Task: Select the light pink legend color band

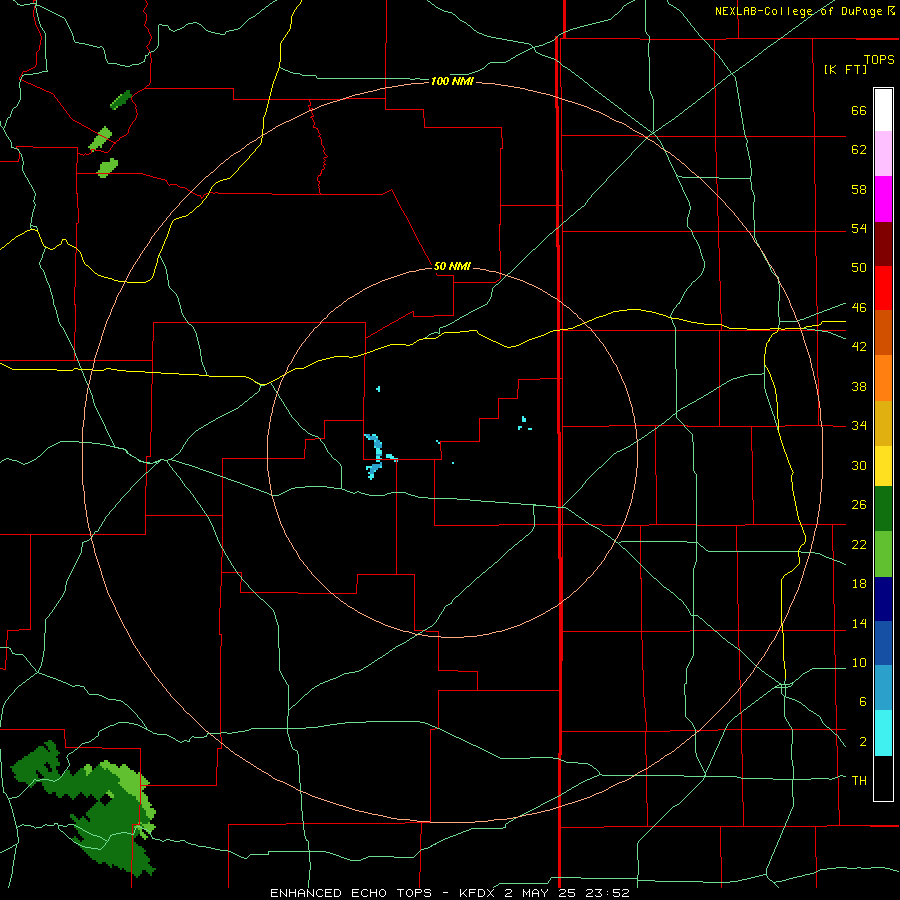Action: (x=883, y=154)
